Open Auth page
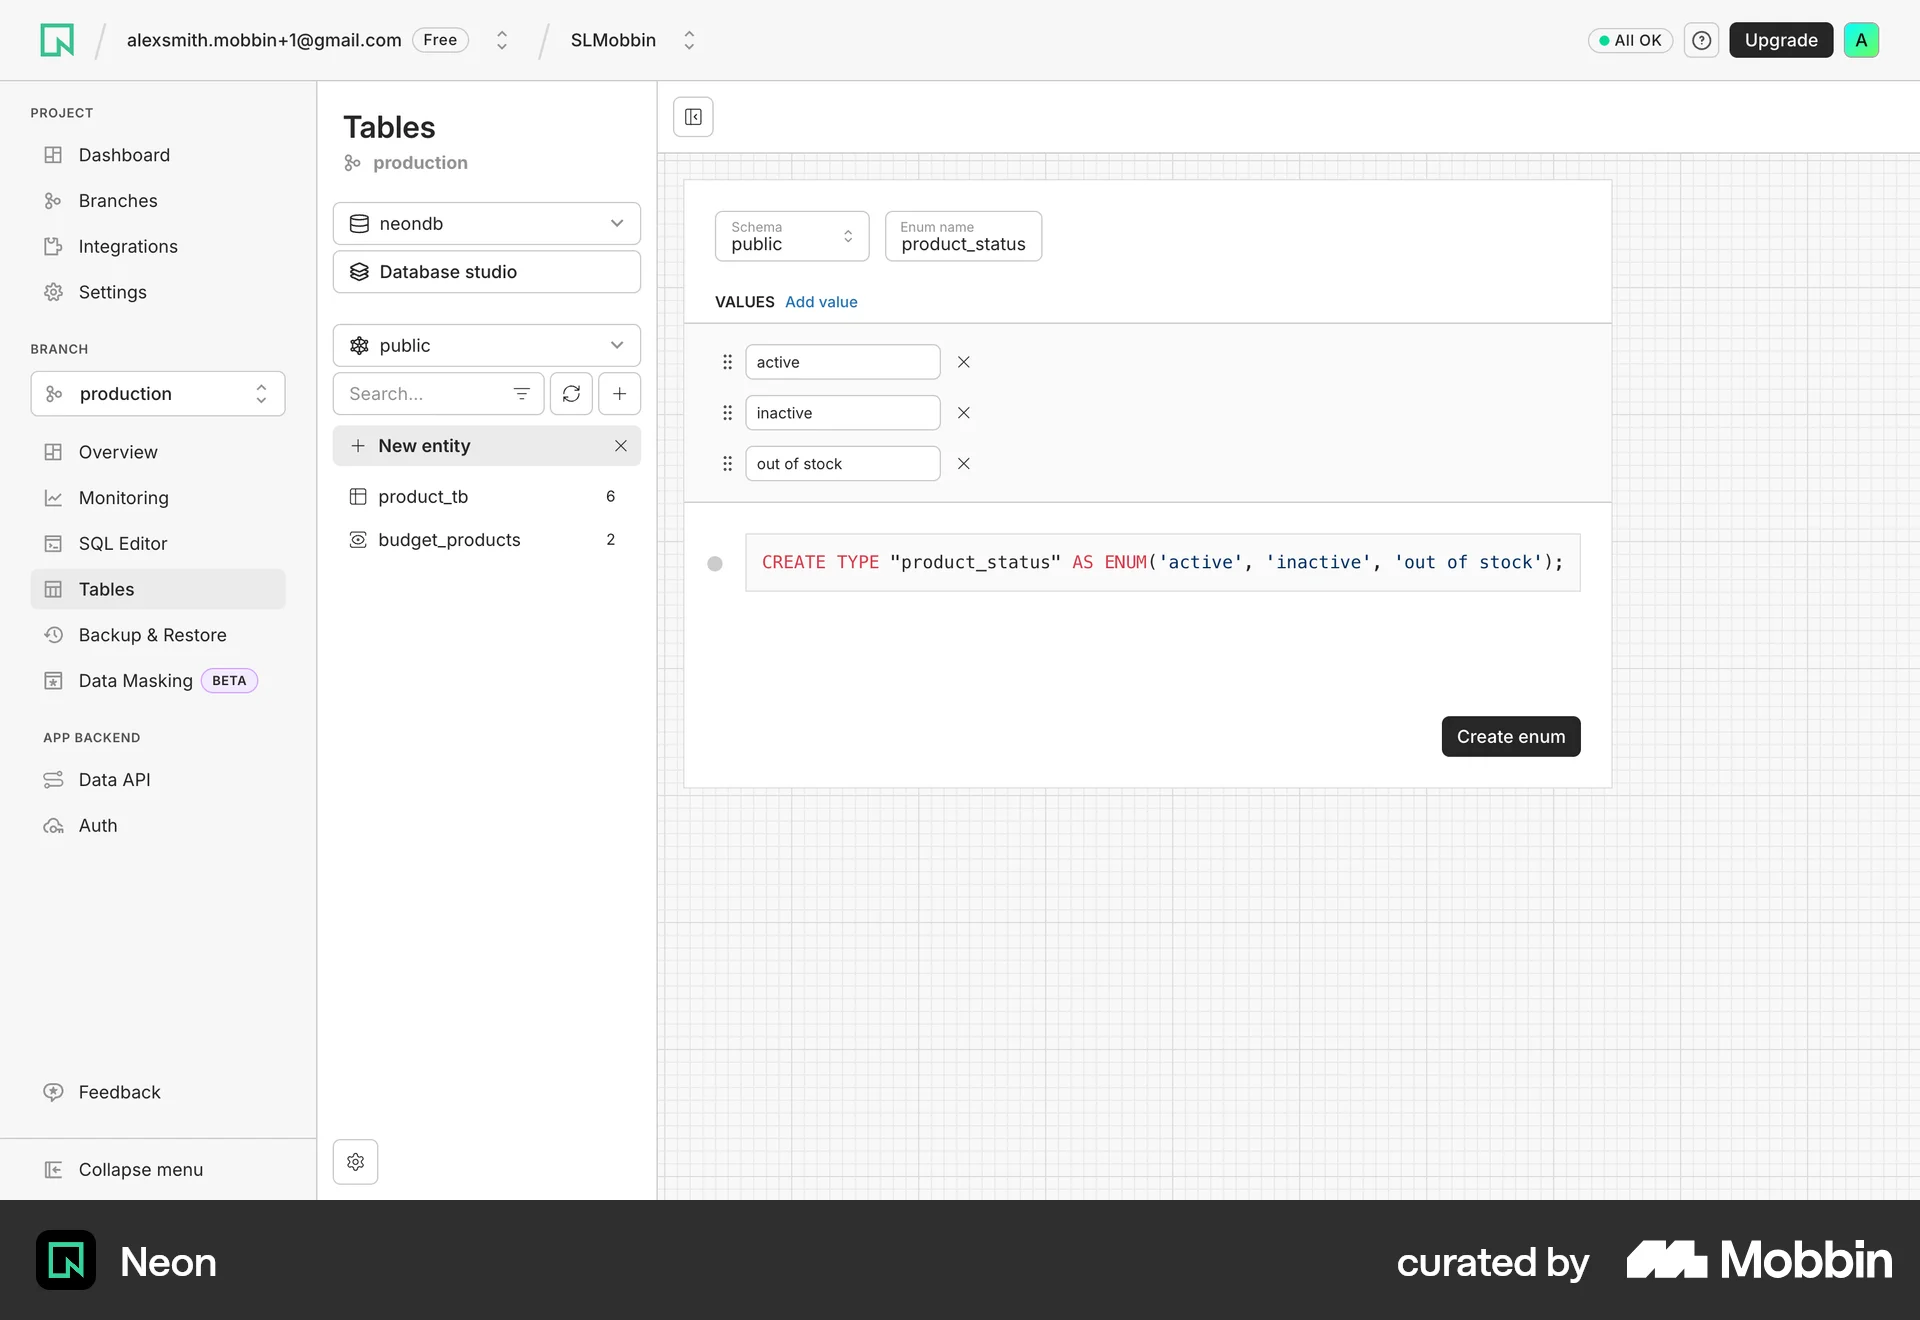Image resolution: width=1920 pixels, height=1320 pixels. tap(158, 826)
